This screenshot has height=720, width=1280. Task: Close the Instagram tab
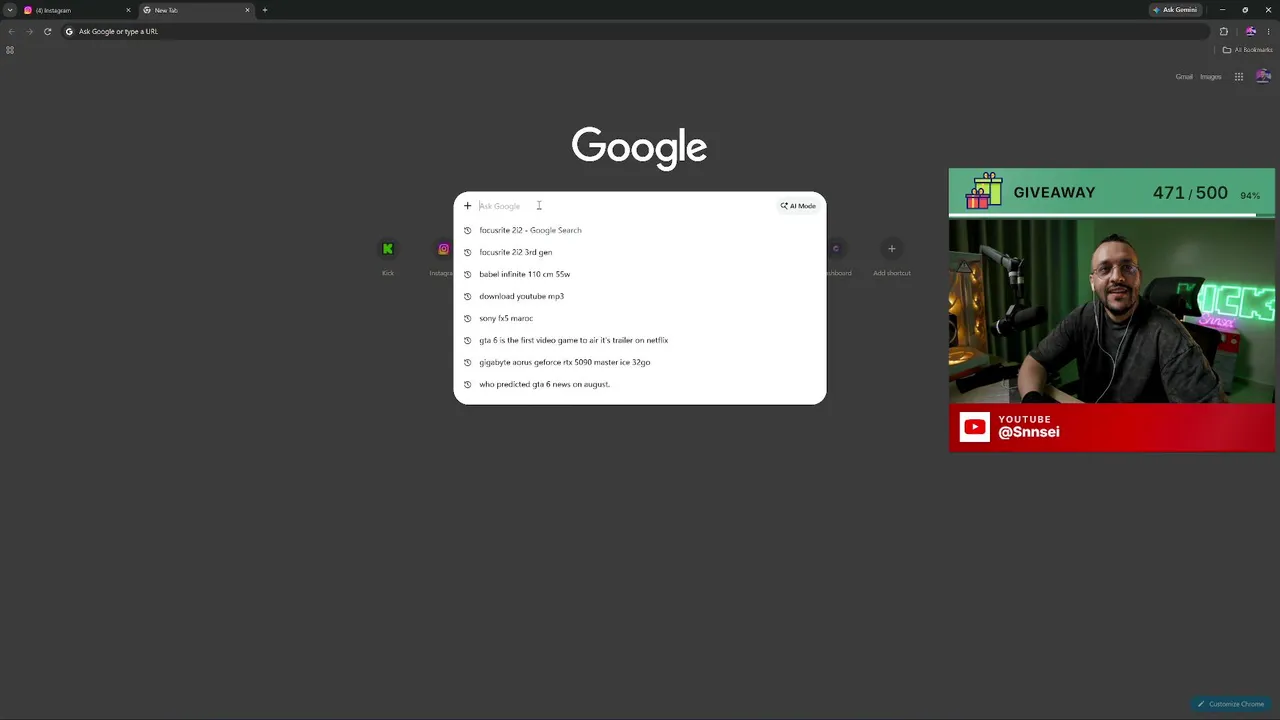pyautogui.click(x=128, y=10)
